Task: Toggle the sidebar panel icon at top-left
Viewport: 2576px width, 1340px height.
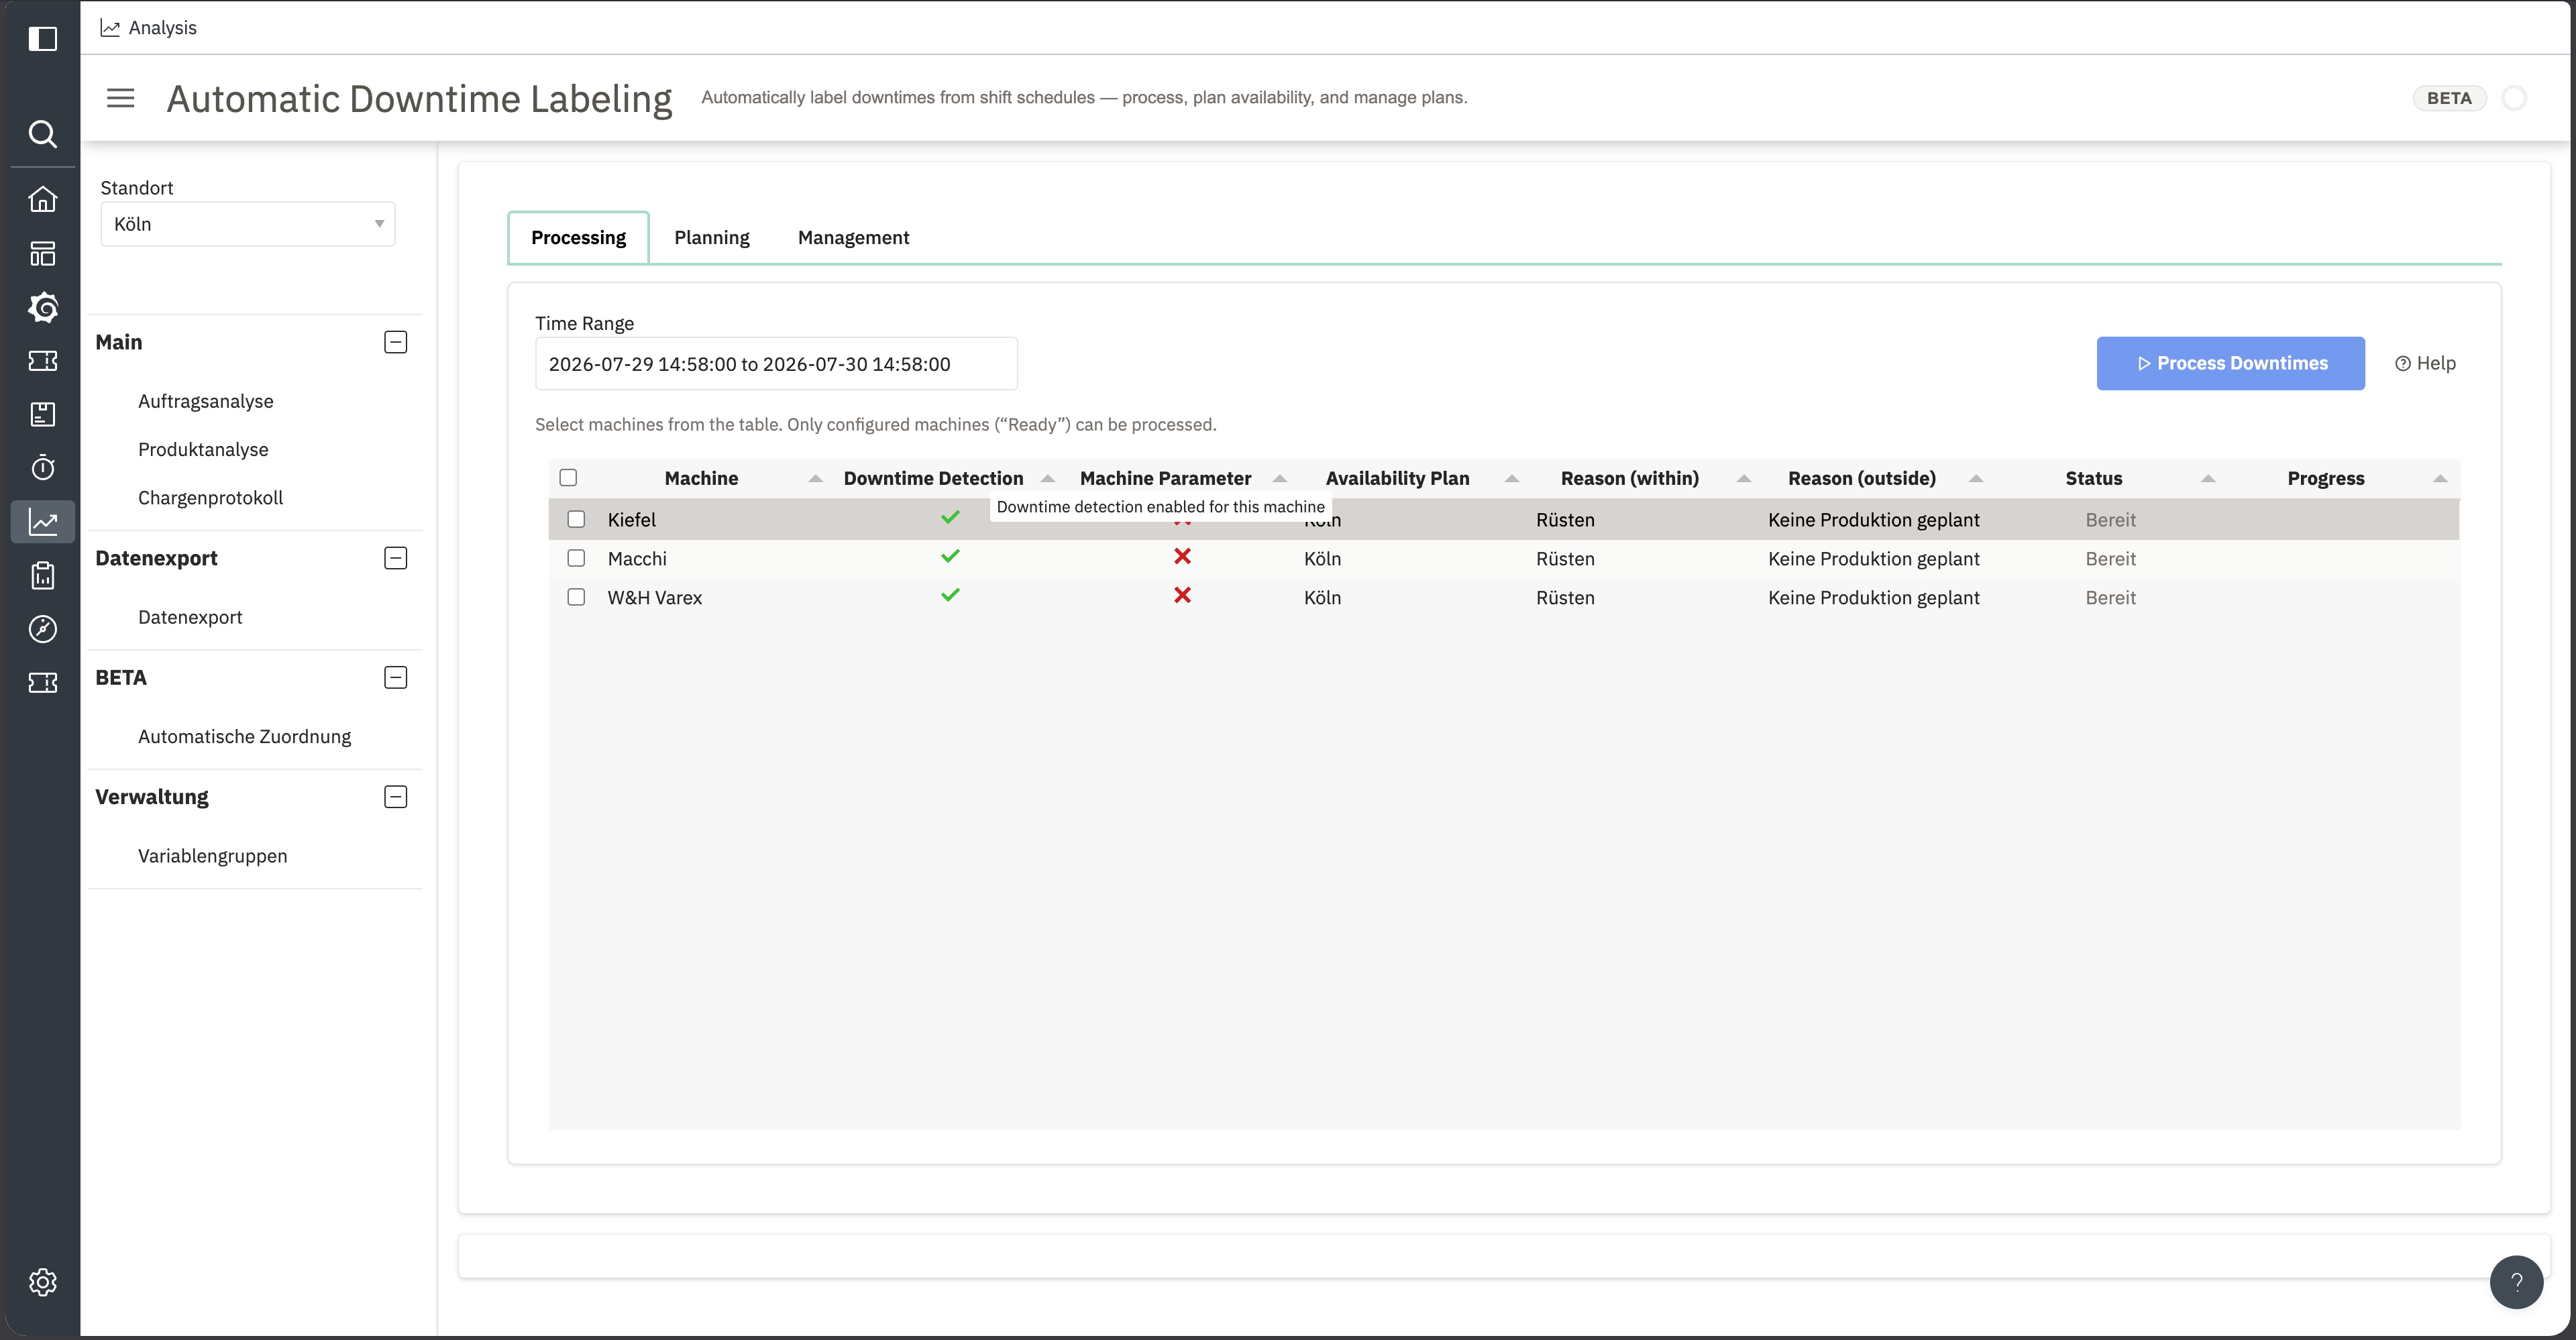Action: click(x=42, y=39)
